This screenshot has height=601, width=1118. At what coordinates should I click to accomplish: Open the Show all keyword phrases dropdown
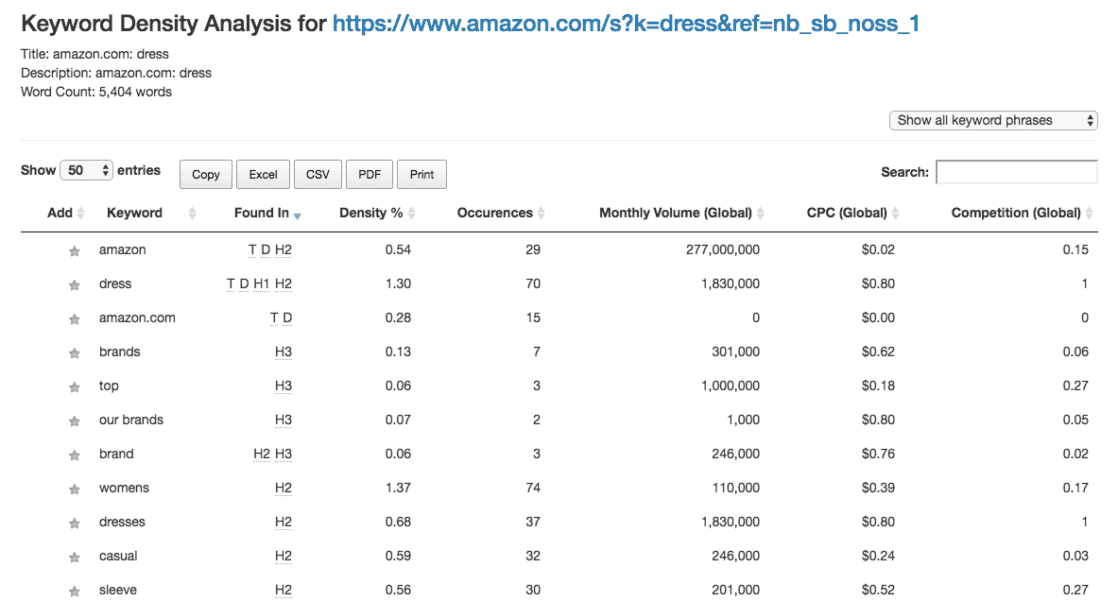[993, 120]
